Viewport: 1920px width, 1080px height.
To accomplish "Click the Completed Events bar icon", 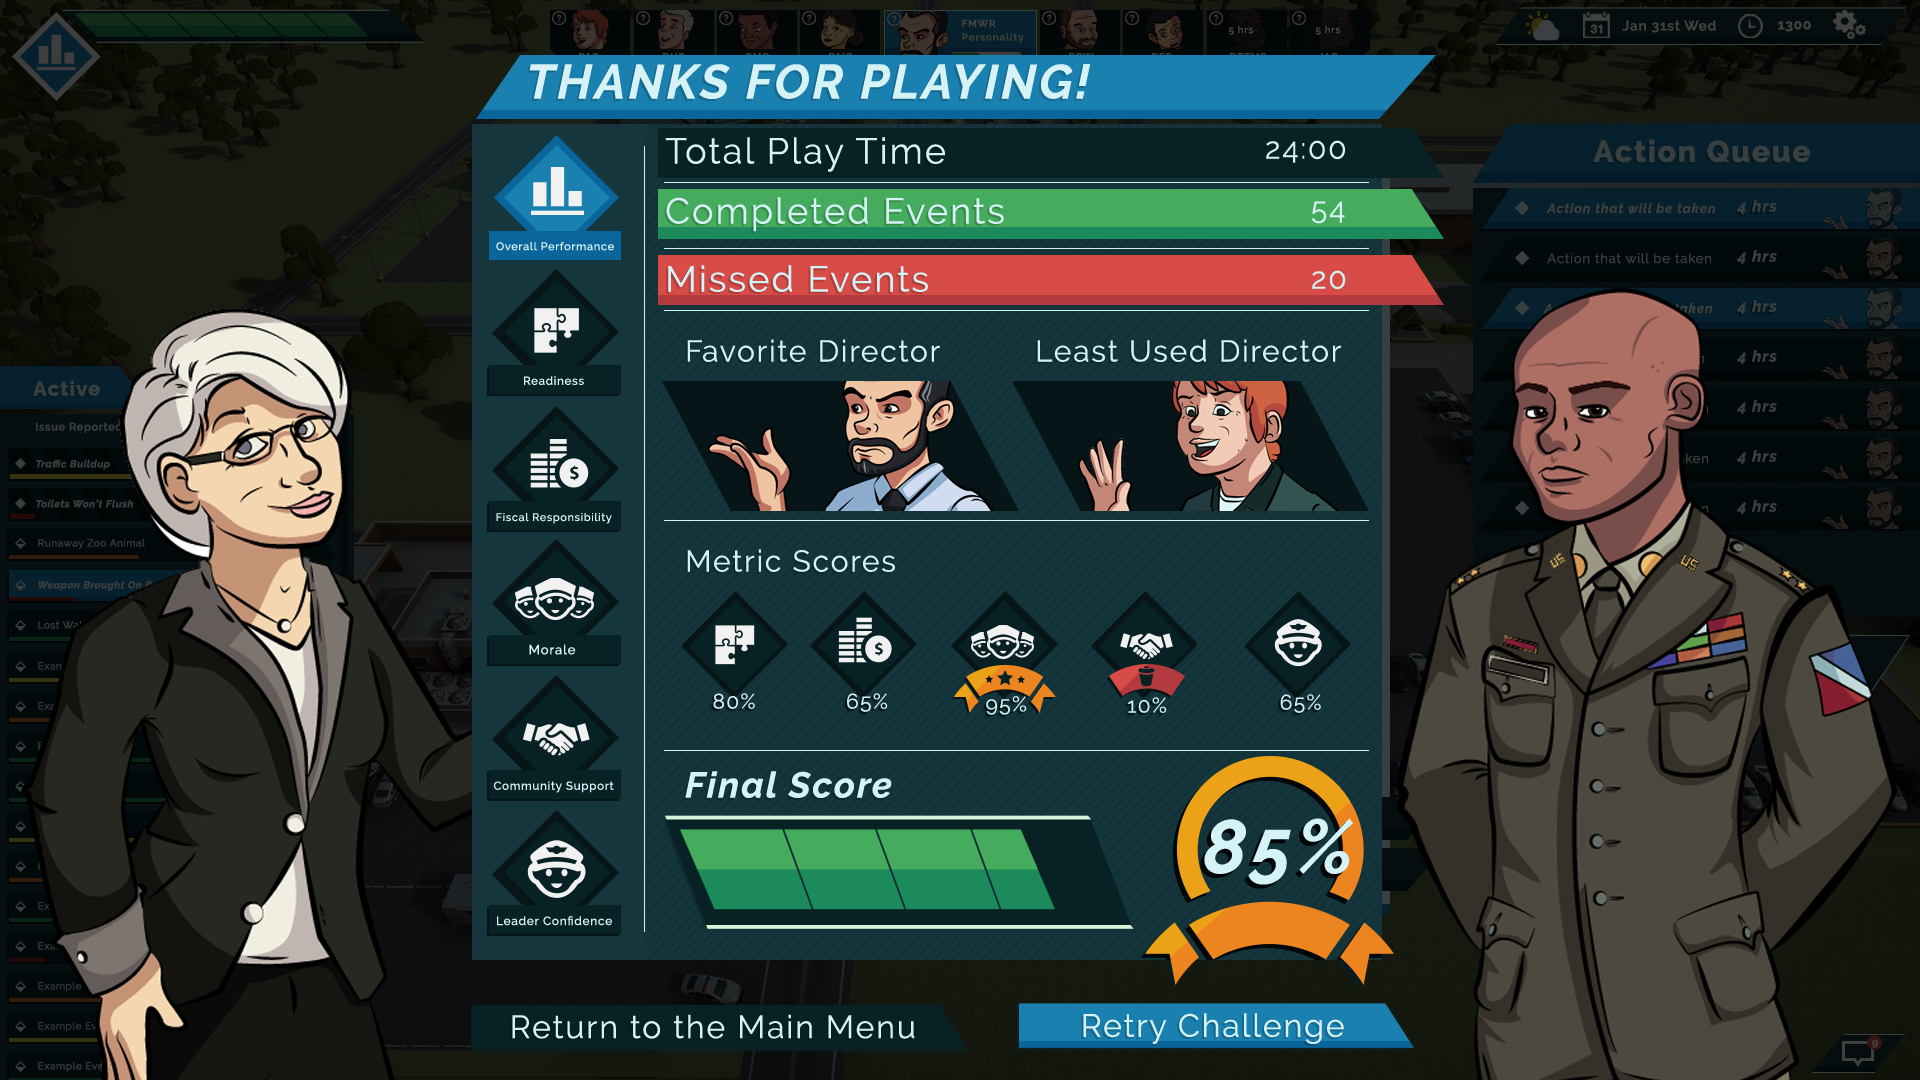I will point(1015,211).
